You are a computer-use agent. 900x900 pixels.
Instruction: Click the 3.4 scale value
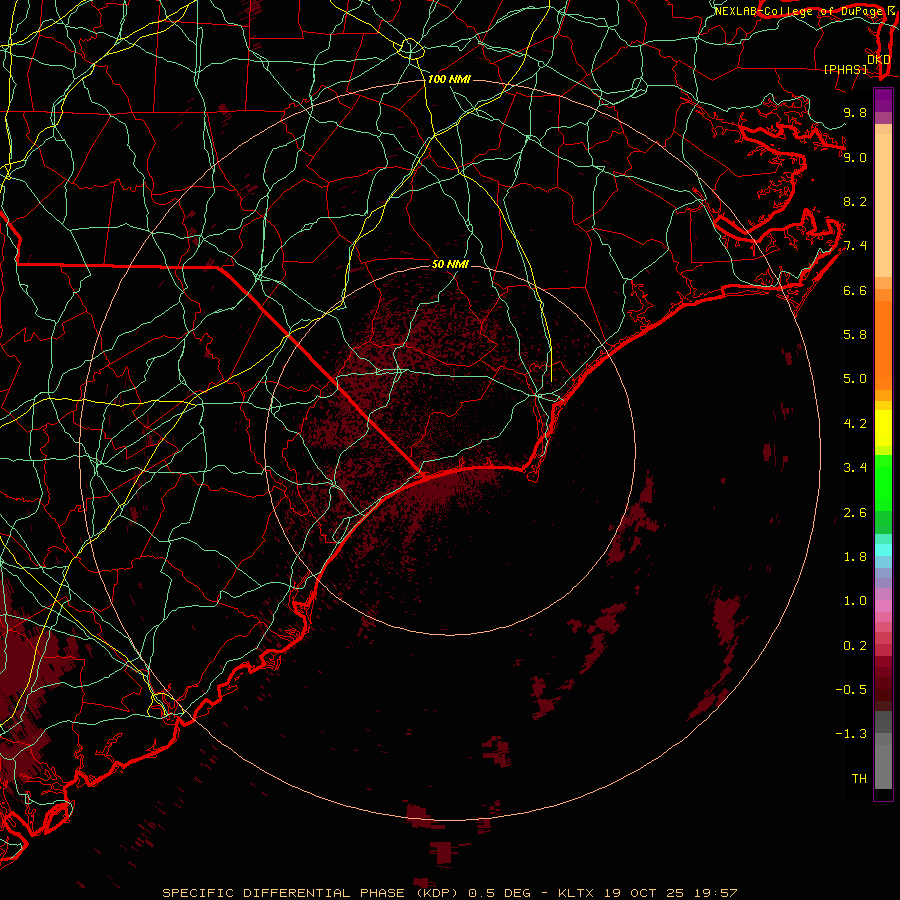click(x=855, y=468)
